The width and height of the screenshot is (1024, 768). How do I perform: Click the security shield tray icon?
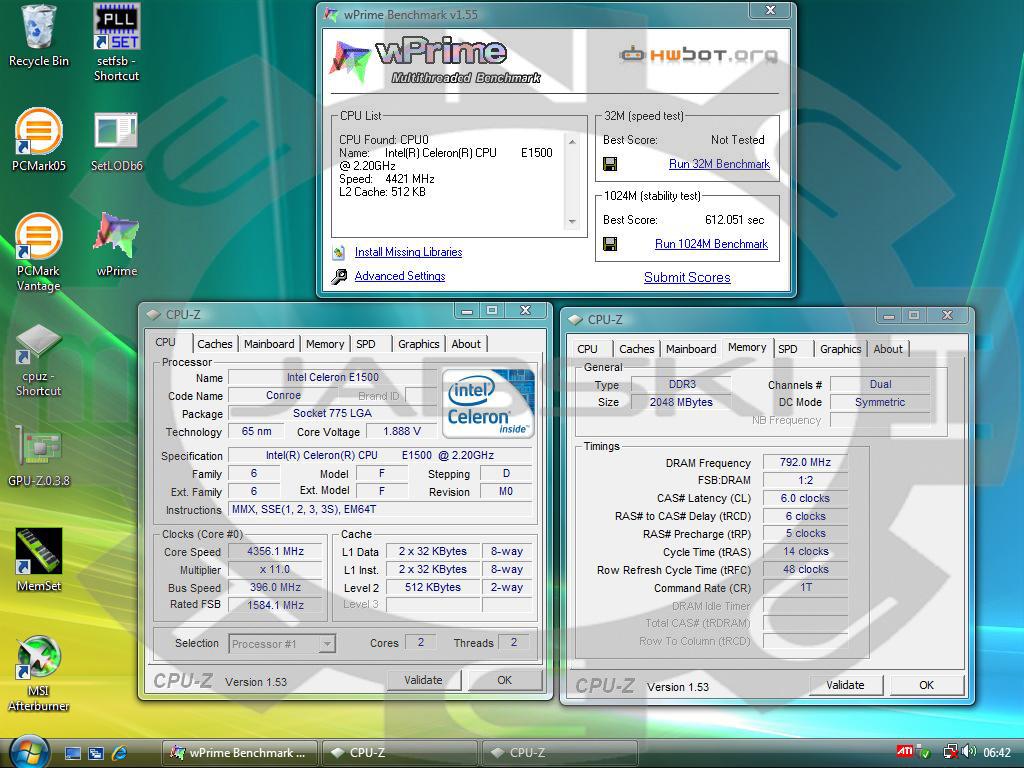click(x=923, y=752)
